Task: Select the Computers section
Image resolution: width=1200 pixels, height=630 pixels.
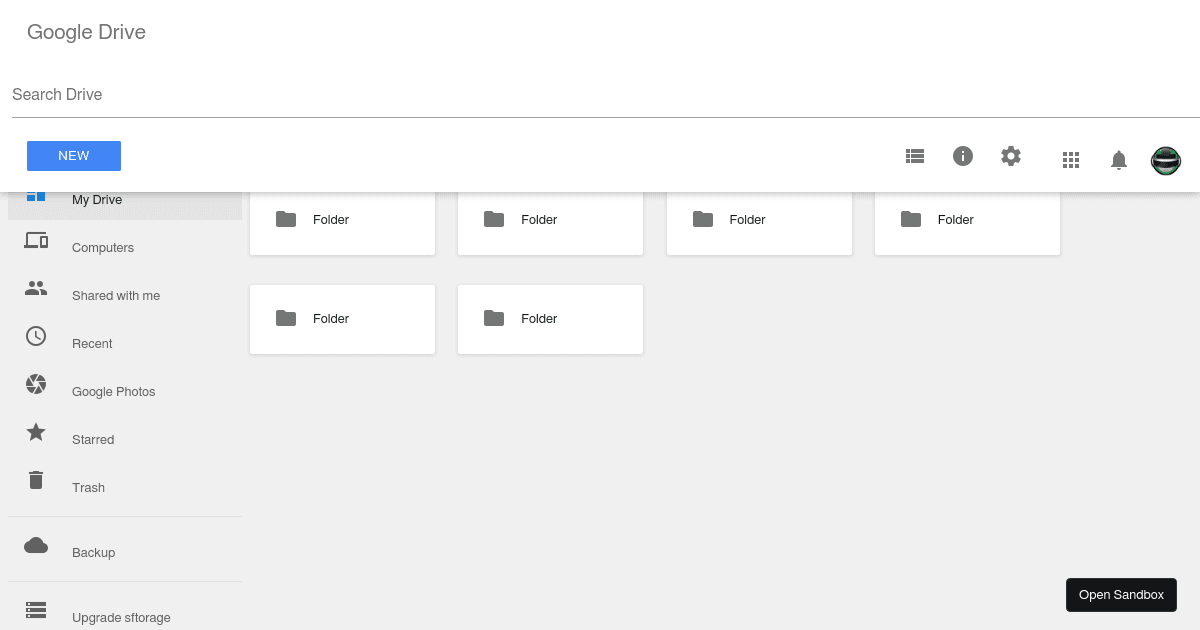Action: point(102,247)
